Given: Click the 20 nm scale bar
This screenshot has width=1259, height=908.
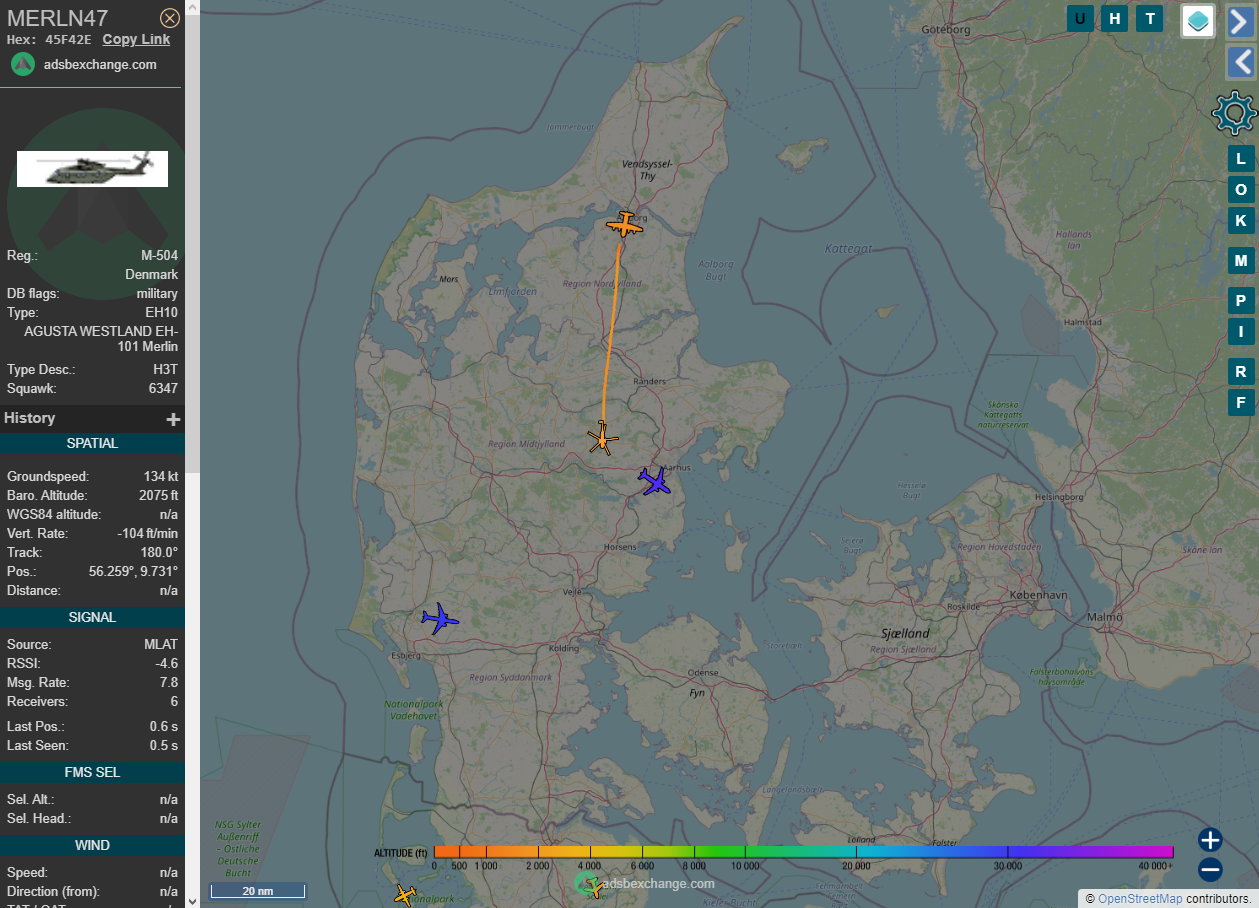Looking at the screenshot, I should [x=257, y=890].
